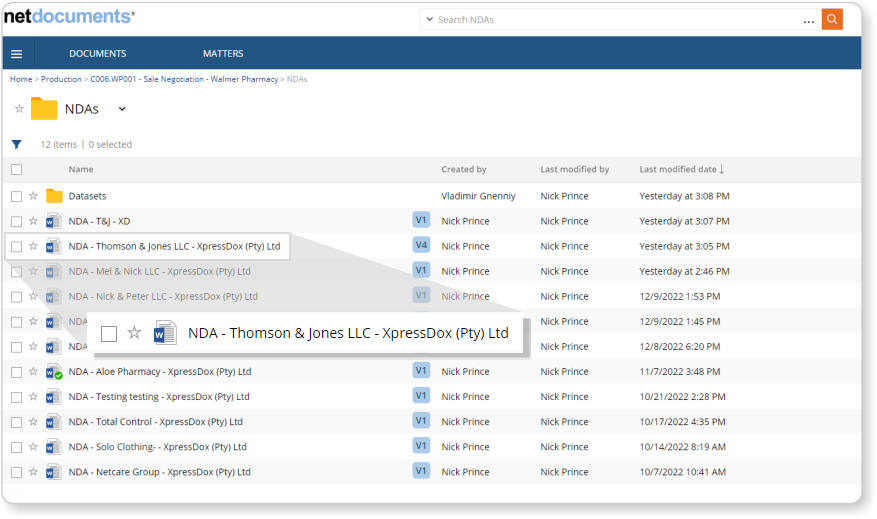Image resolution: width=877 pixels, height=519 pixels.
Task: Check the NDA - Solo Clothing checkbox
Action: point(17,448)
